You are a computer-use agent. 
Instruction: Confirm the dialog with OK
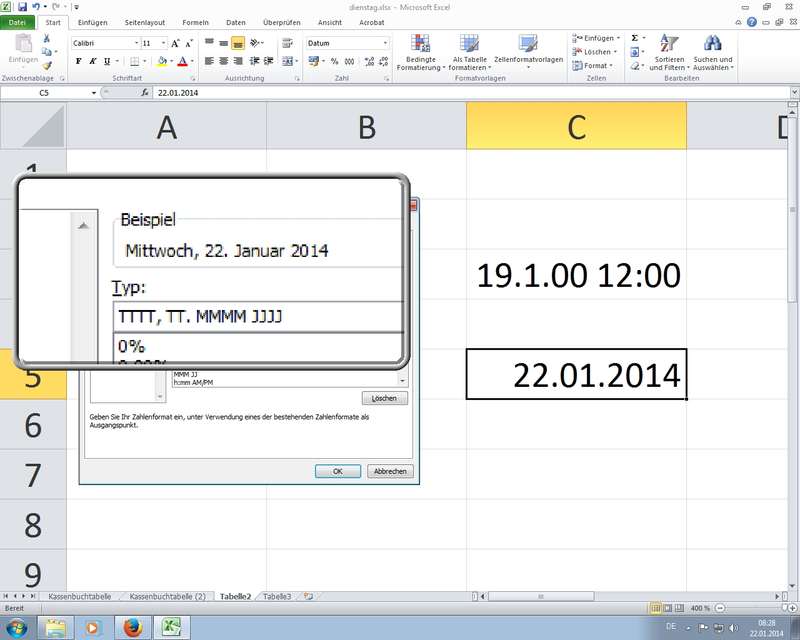click(338, 471)
